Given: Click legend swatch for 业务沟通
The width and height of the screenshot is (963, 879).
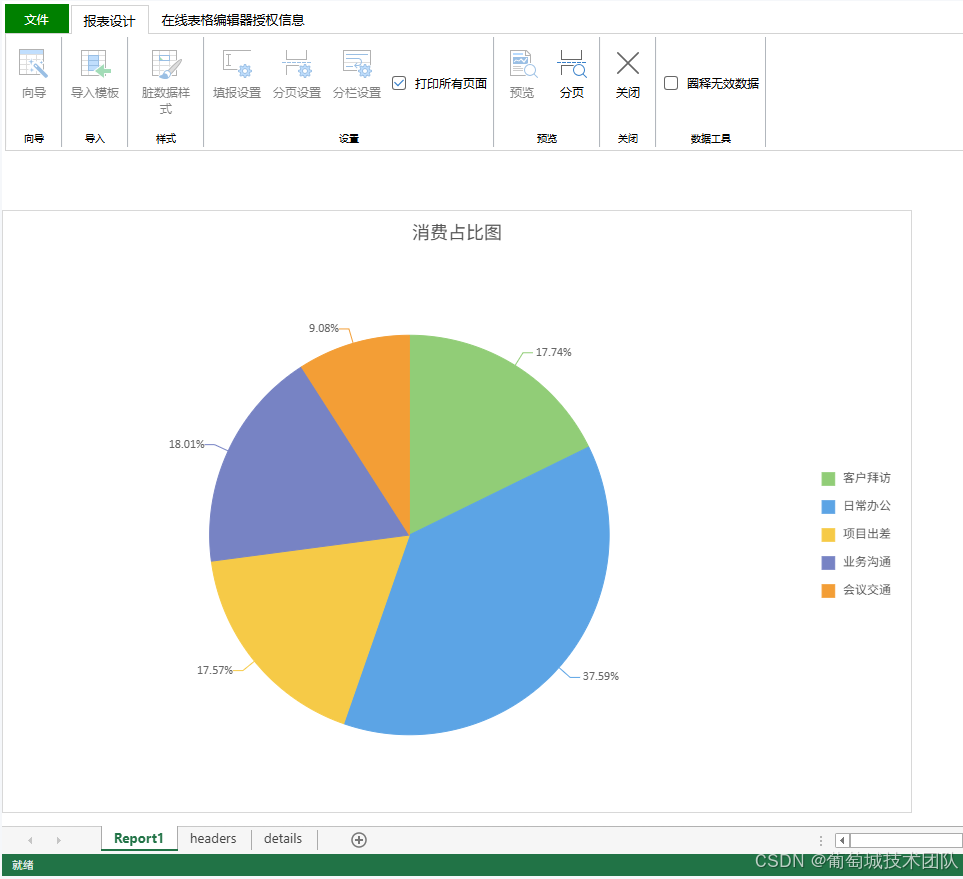Looking at the screenshot, I should pos(828,563).
